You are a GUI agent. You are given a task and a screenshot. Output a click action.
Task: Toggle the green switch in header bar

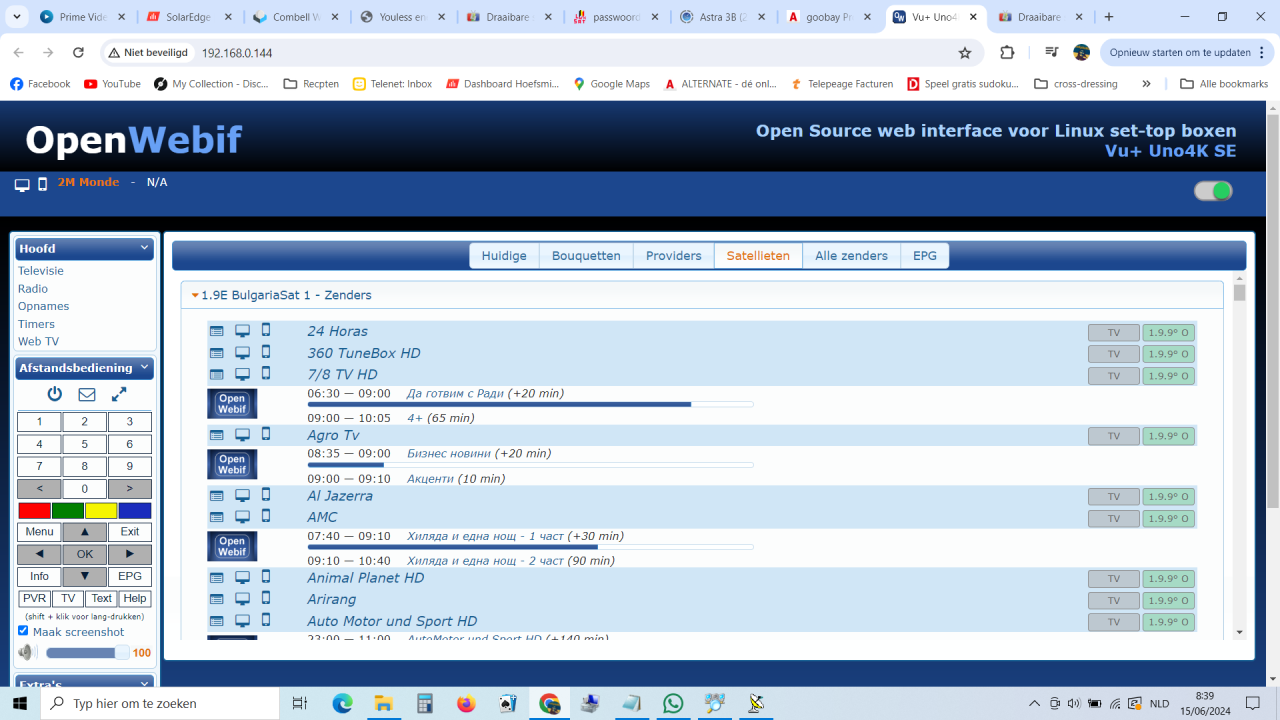pyautogui.click(x=1213, y=191)
